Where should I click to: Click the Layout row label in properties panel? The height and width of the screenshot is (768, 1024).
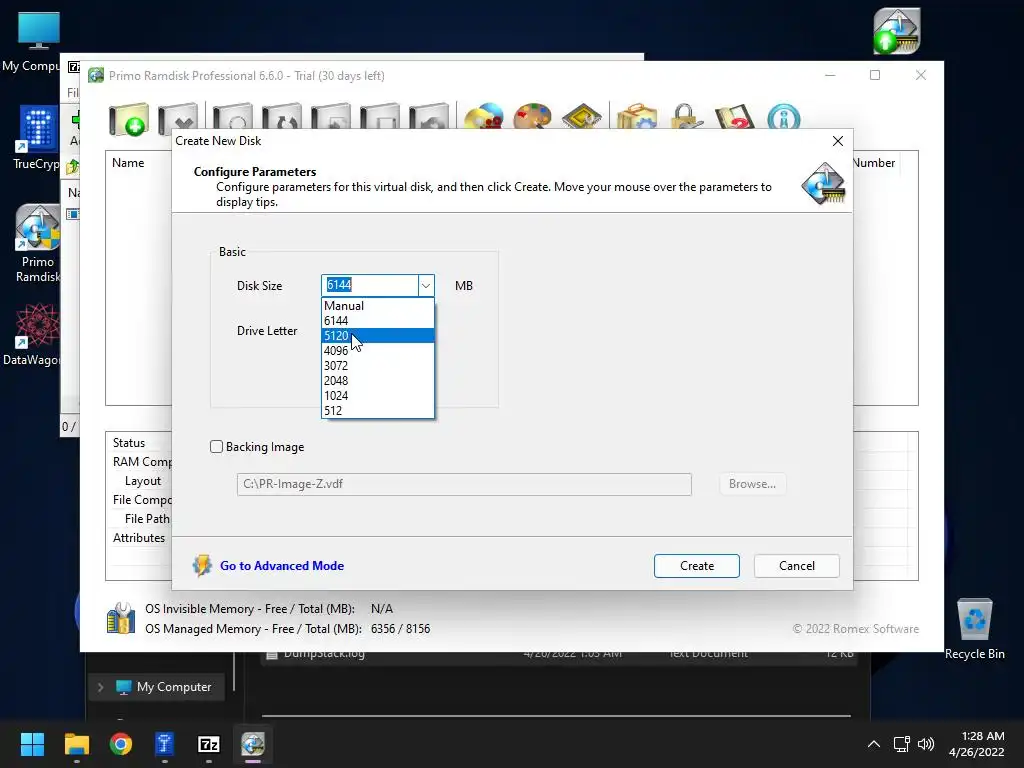pyautogui.click(x=142, y=481)
